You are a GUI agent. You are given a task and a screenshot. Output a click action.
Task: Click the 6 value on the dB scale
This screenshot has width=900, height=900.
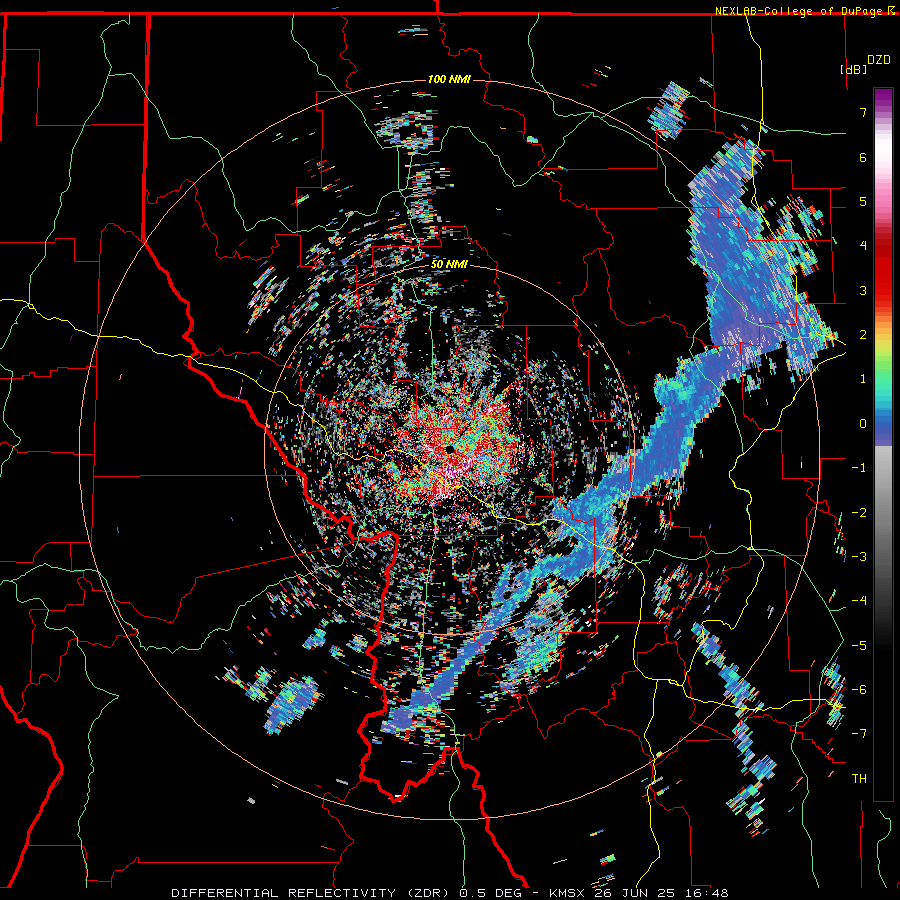[x=863, y=157]
